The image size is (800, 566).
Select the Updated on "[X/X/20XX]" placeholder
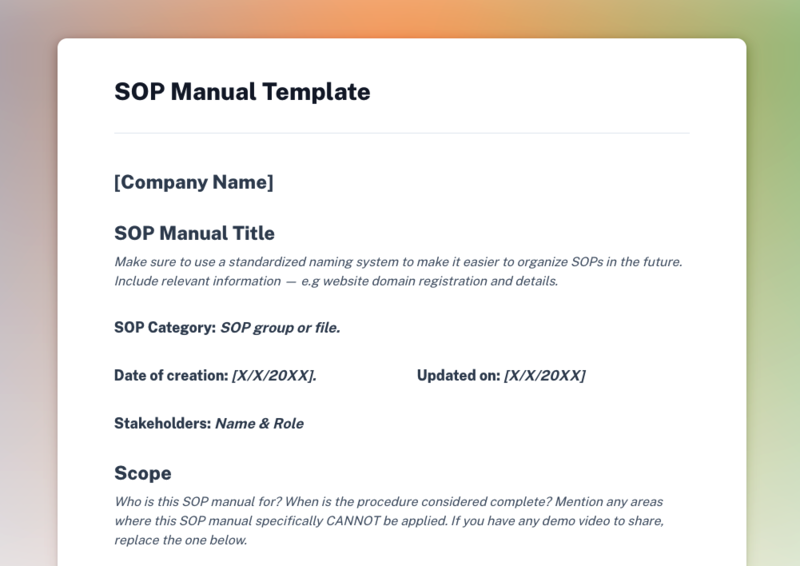[x=545, y=375]
